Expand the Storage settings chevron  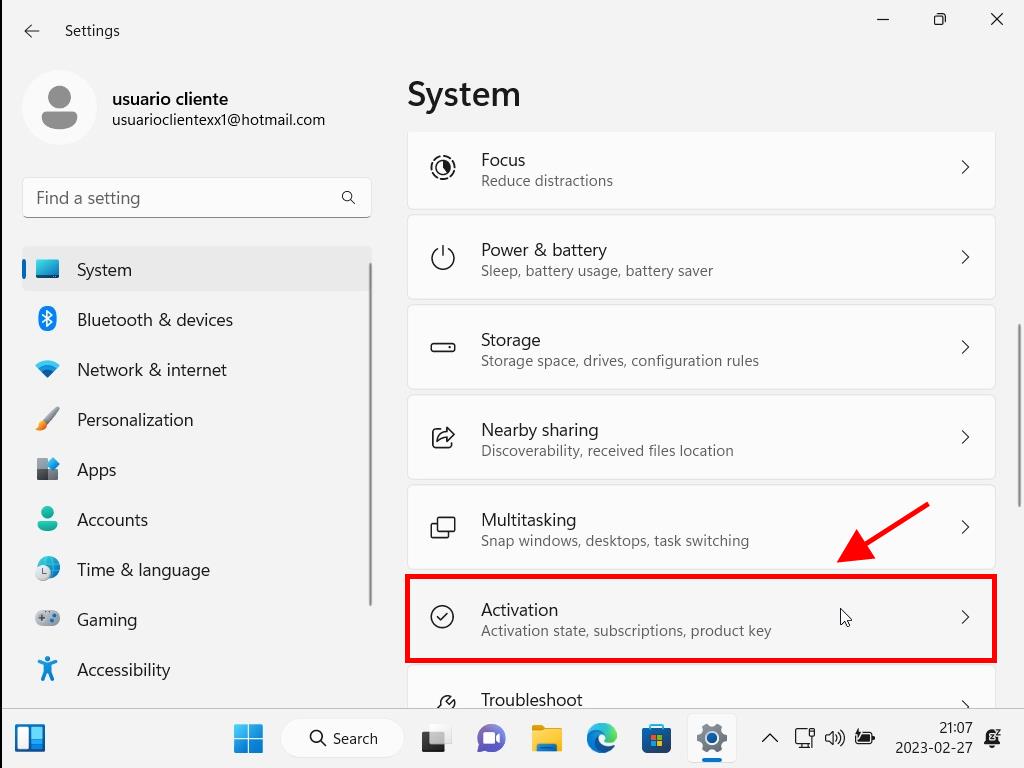coord(965,347)
